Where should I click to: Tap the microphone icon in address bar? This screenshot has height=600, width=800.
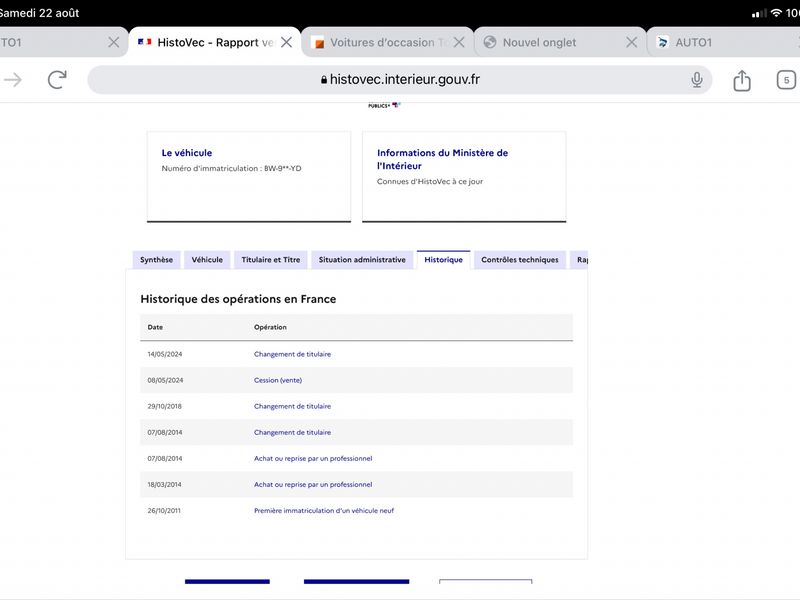(x=696, y=80)
